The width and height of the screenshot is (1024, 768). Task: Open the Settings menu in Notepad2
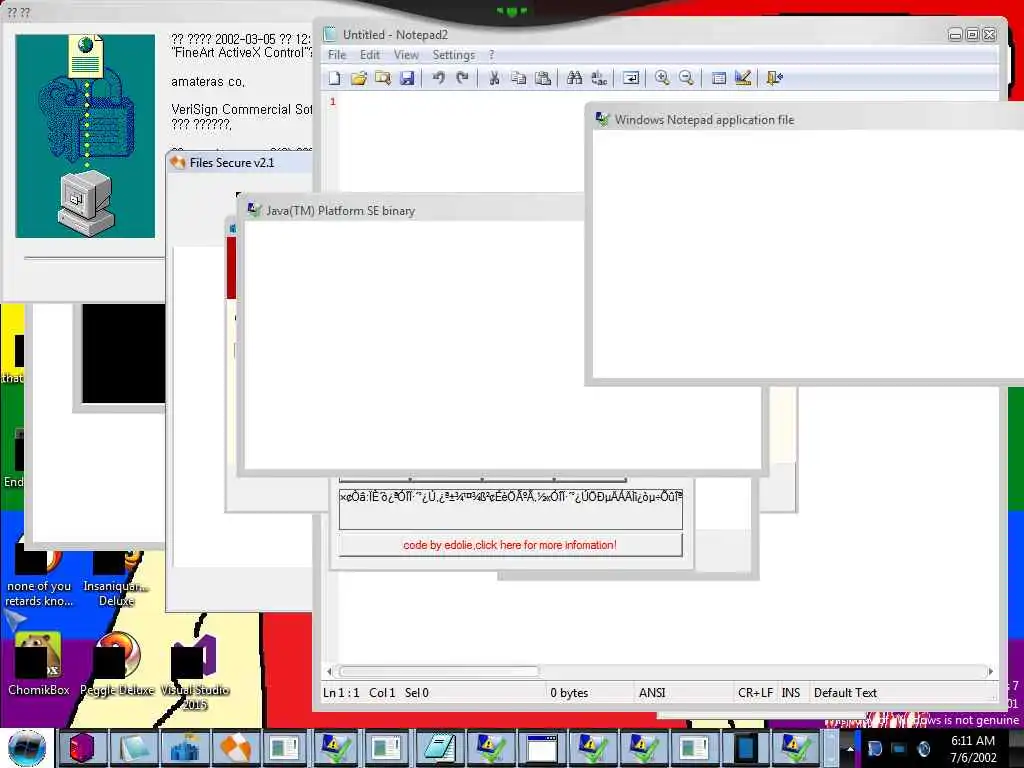tap(453, 56)
